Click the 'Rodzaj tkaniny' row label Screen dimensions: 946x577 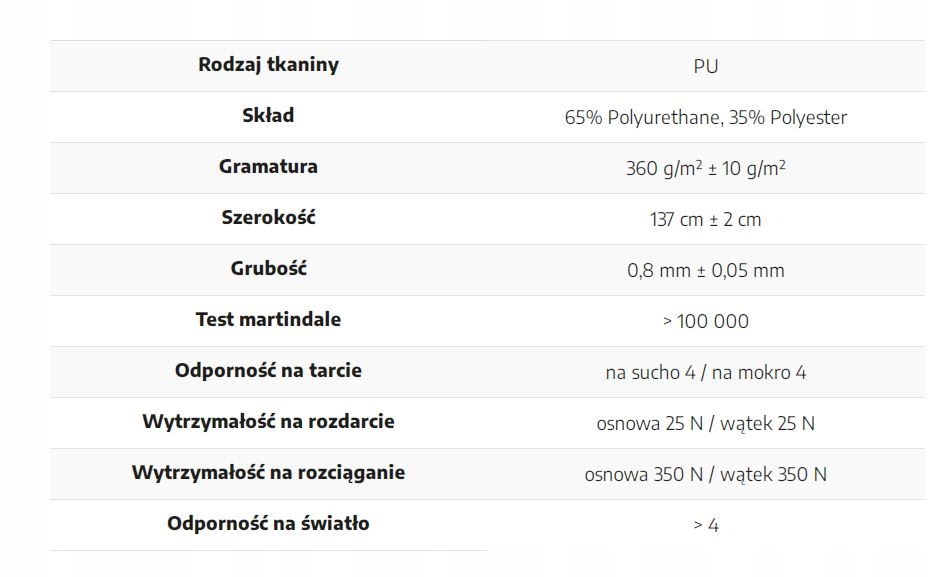pyautogui.click(x=268, y=65)
